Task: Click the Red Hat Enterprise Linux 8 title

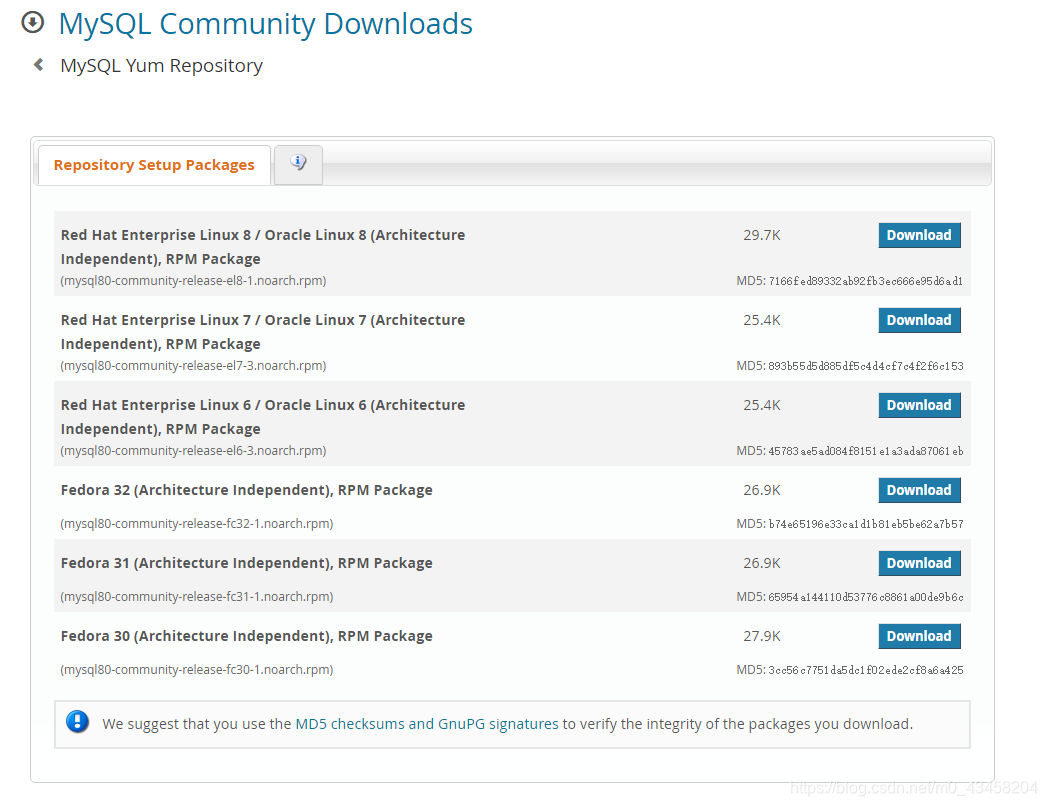Action: tap(263, 246)
